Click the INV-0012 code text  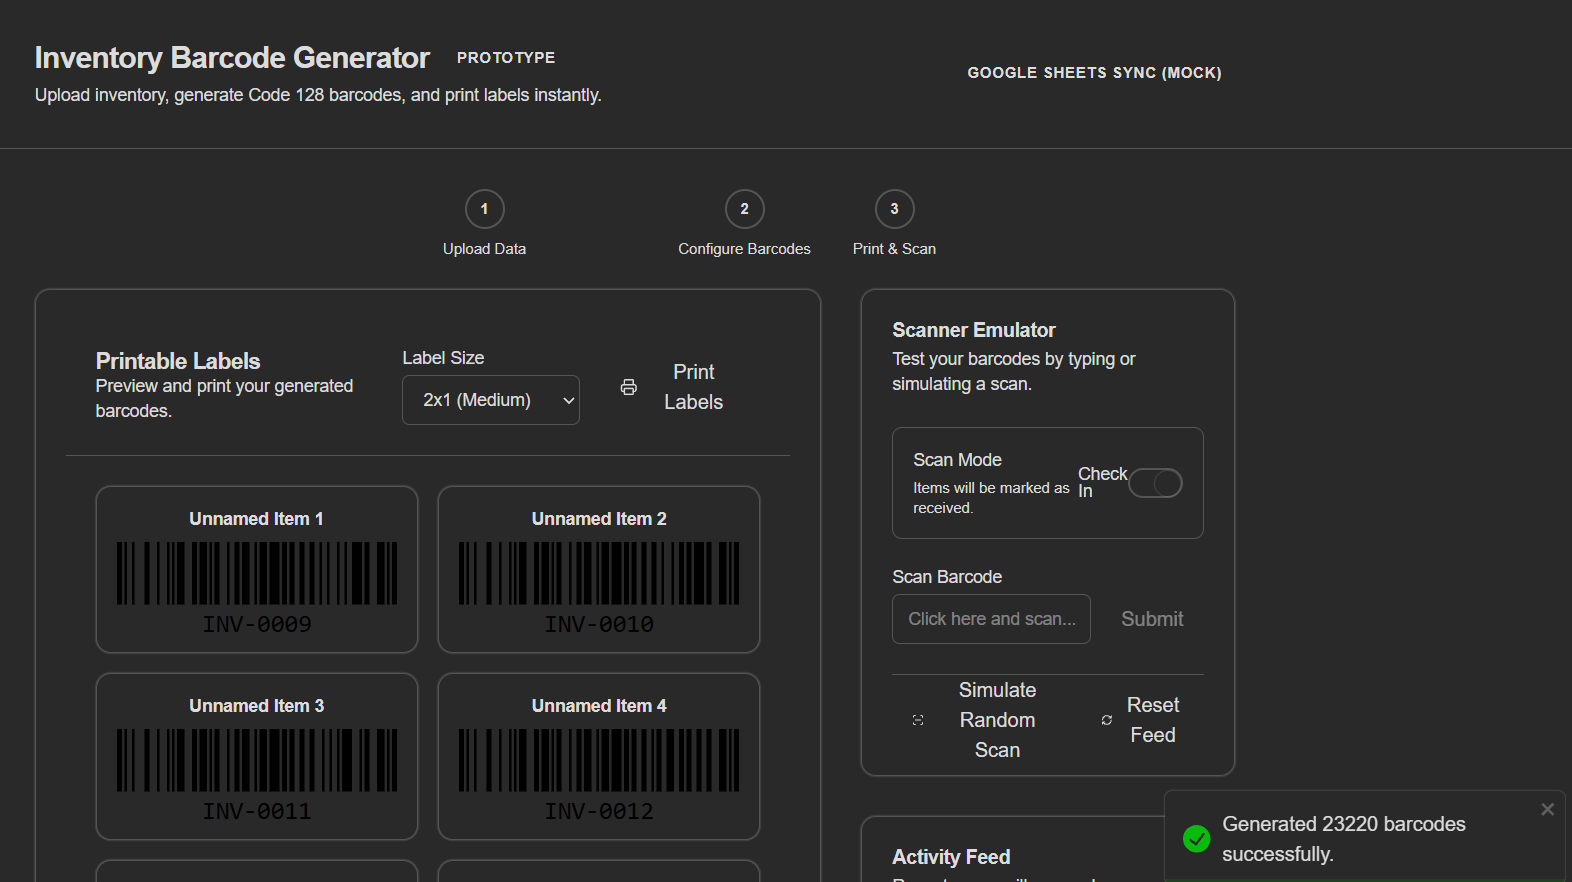pyautogui.click(x=599, y=811)
